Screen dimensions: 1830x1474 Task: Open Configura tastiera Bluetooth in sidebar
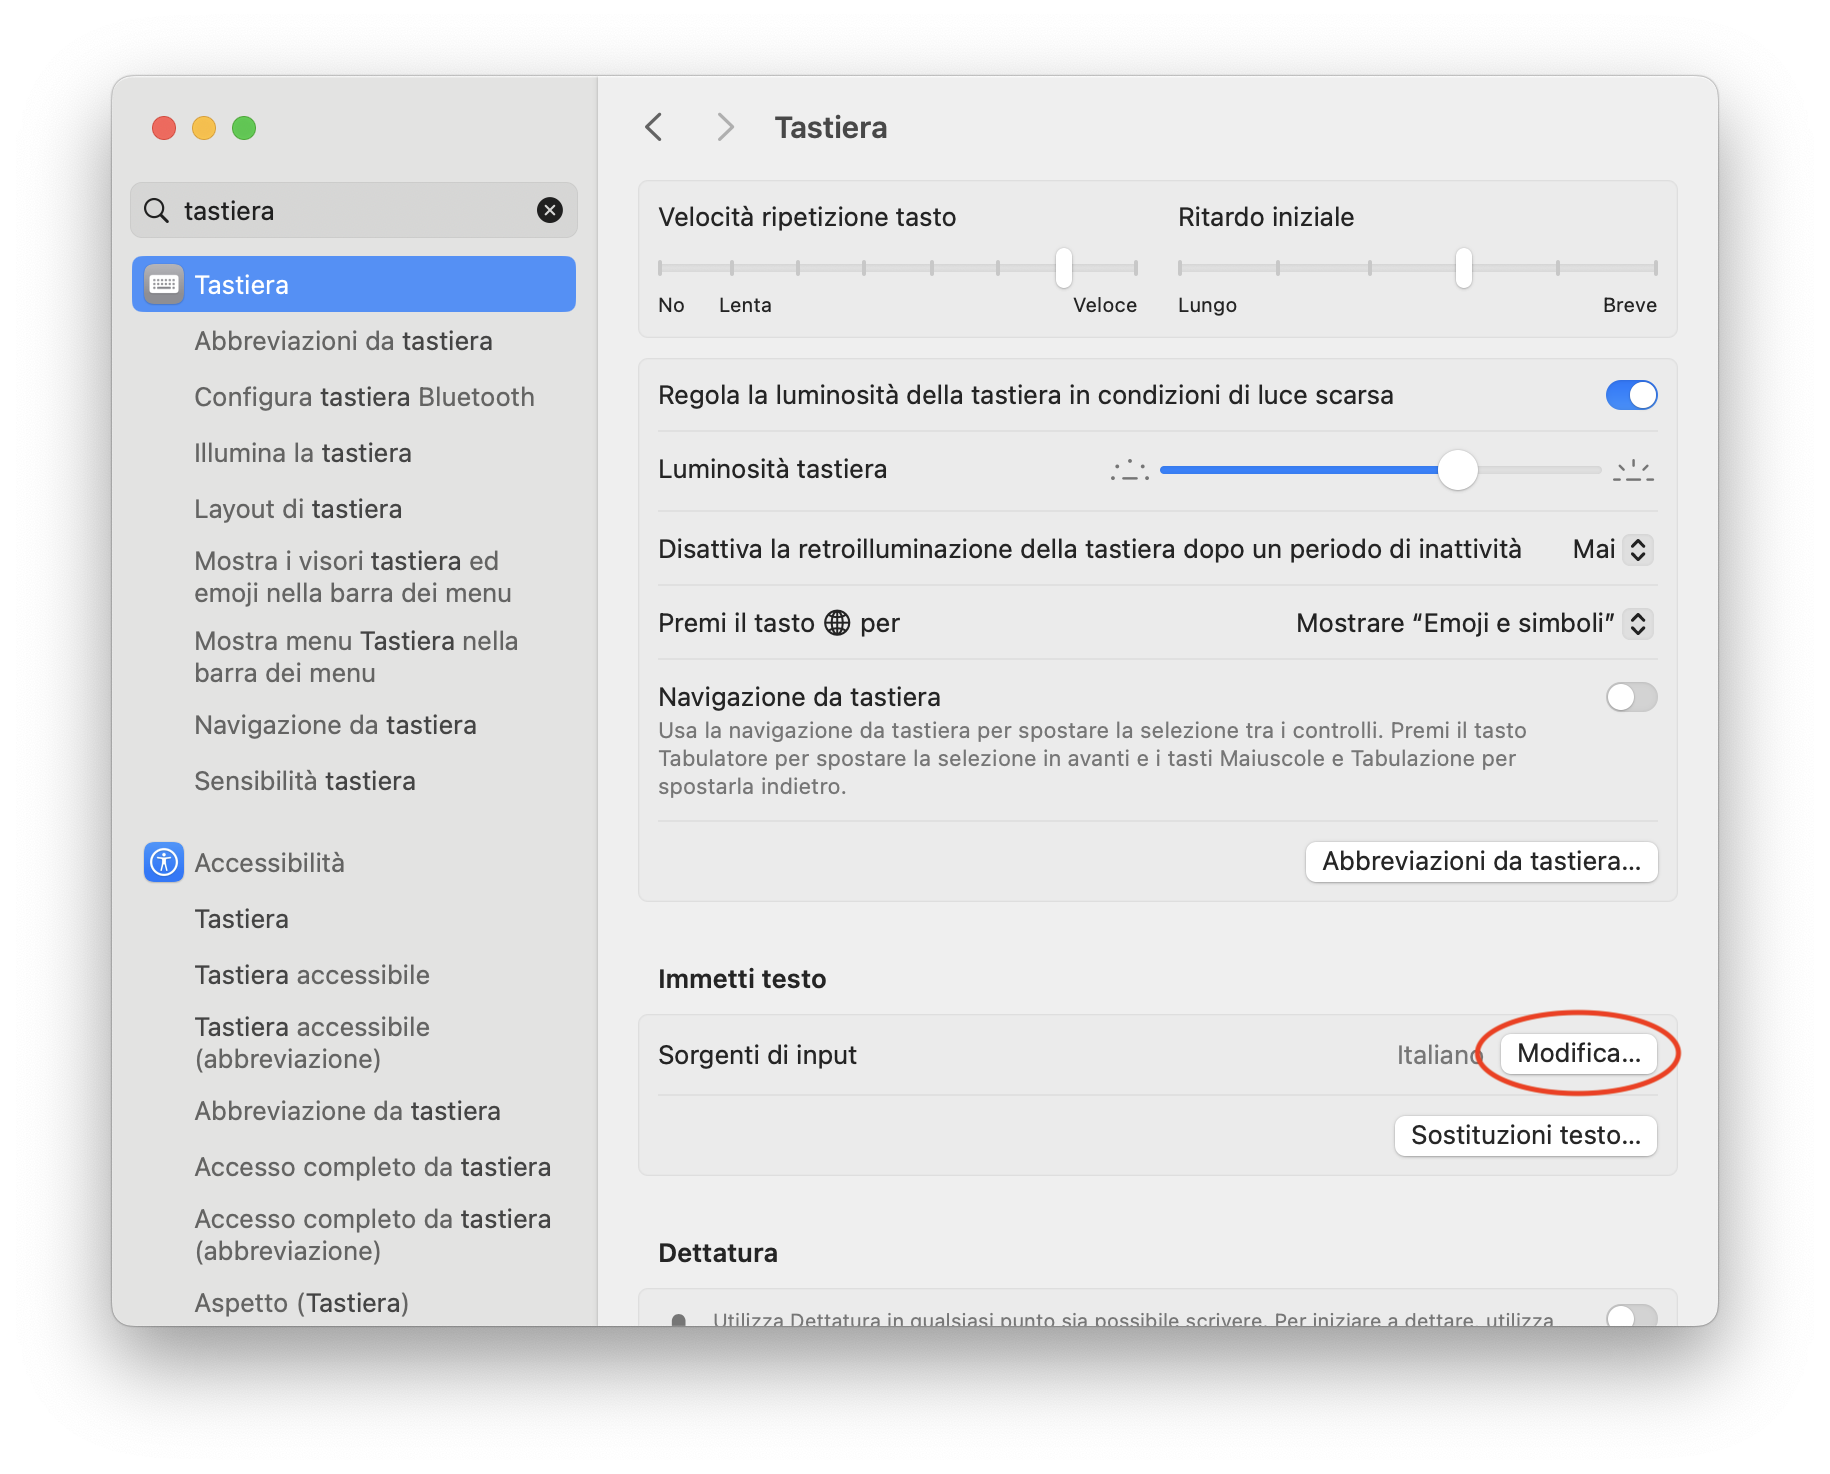pyautogui.click(x=364, y=397)
